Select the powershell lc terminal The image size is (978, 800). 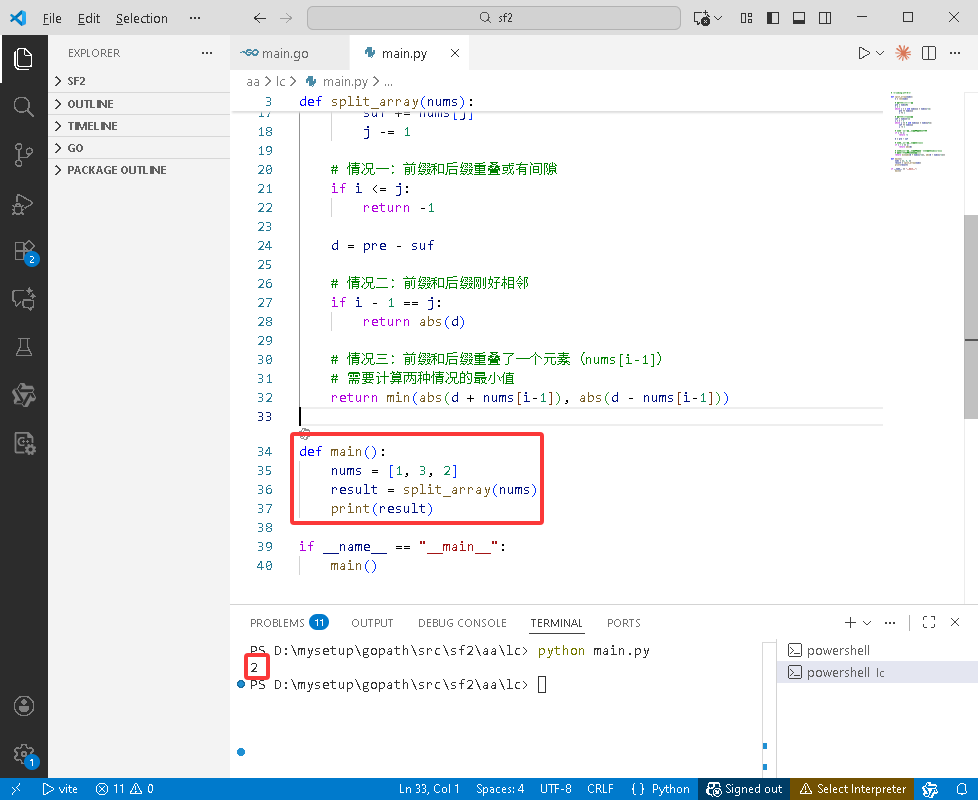click(x=877, y=672)
